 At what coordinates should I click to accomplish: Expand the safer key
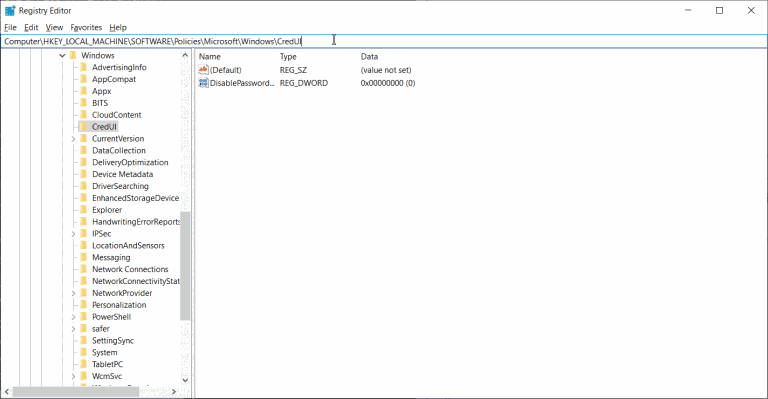pyautogui.click(x=73, y=329)
